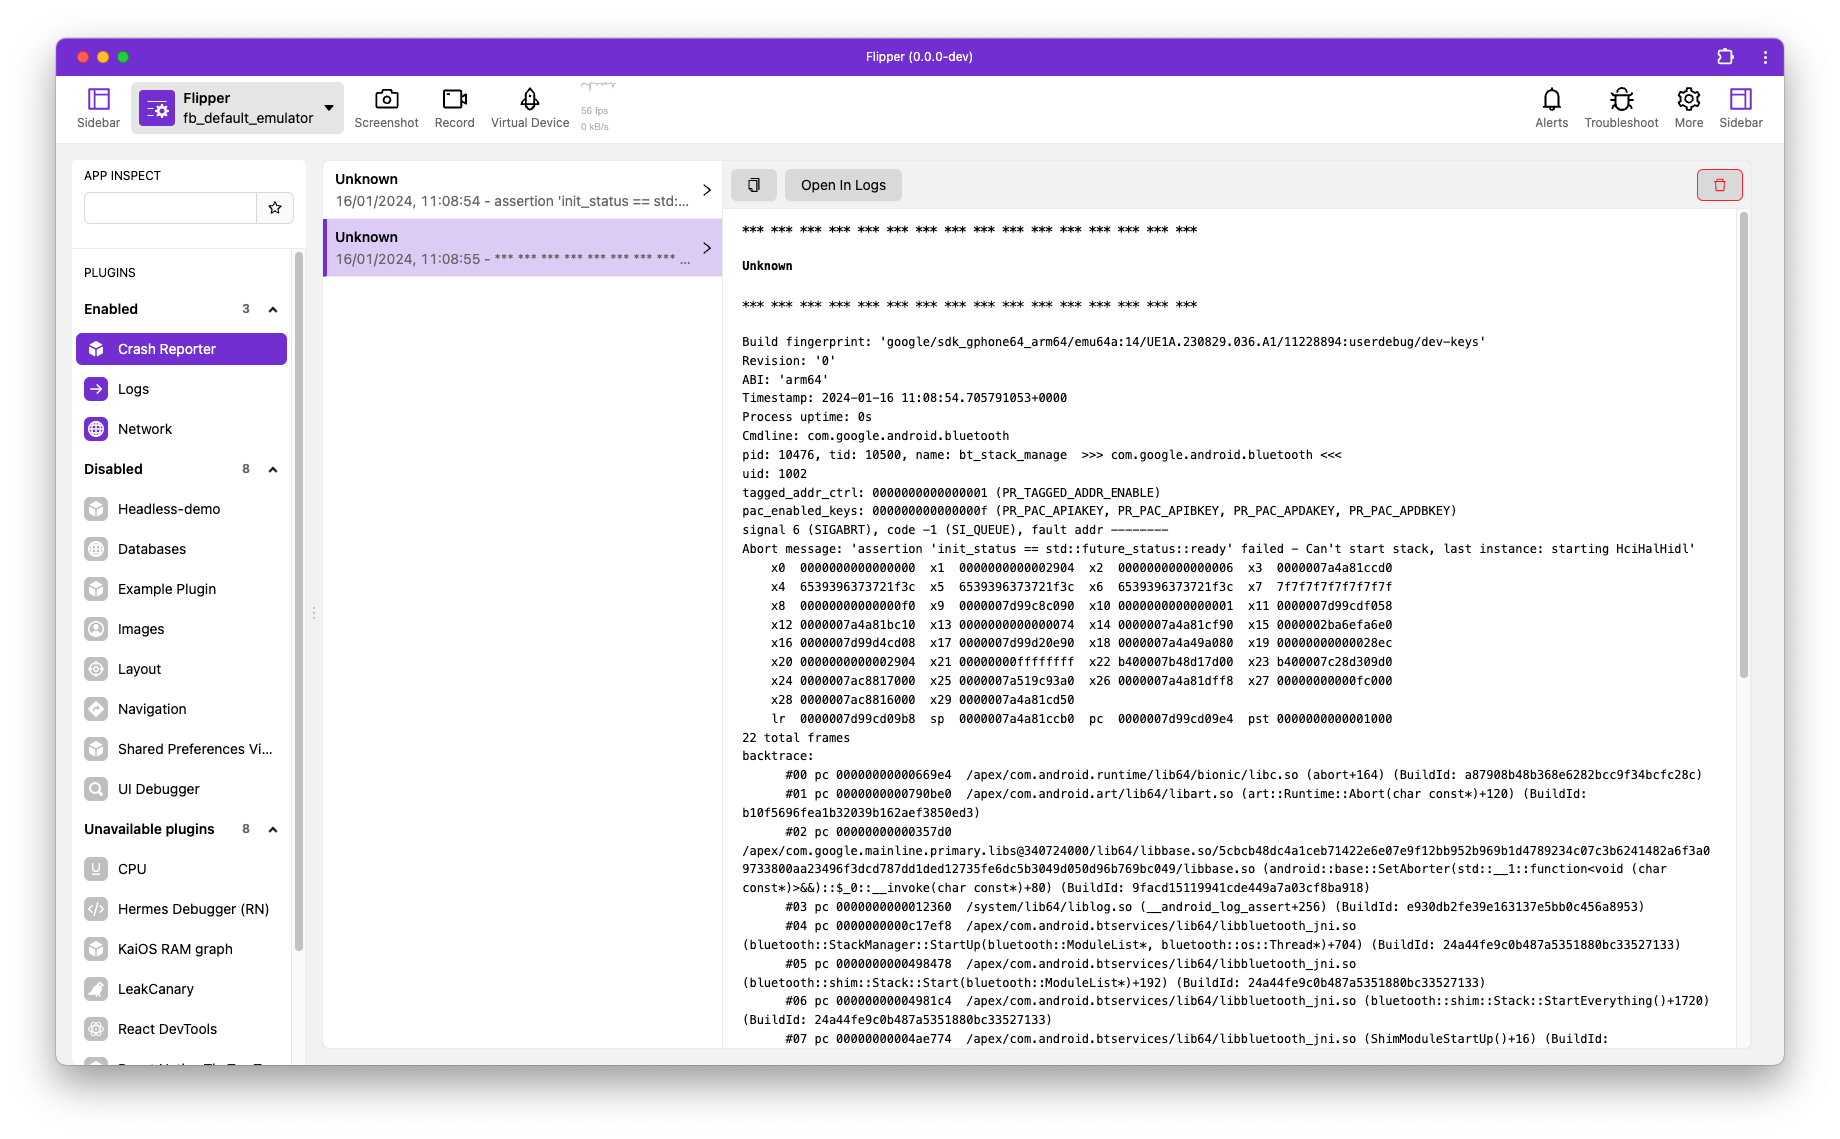The height and width of the screenshot is (1139, 1840).
Task: Expand chevron of second Unknown crash
Action: click(707, 248)
